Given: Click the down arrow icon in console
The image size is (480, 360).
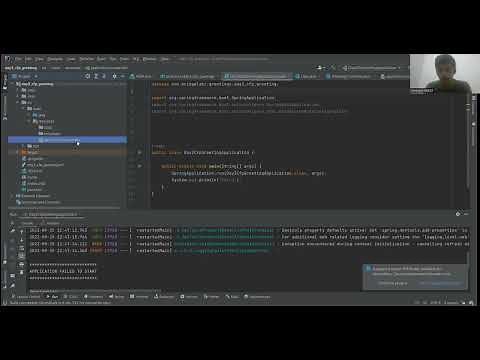Looking at the screenshot, I should coord(22,240).
